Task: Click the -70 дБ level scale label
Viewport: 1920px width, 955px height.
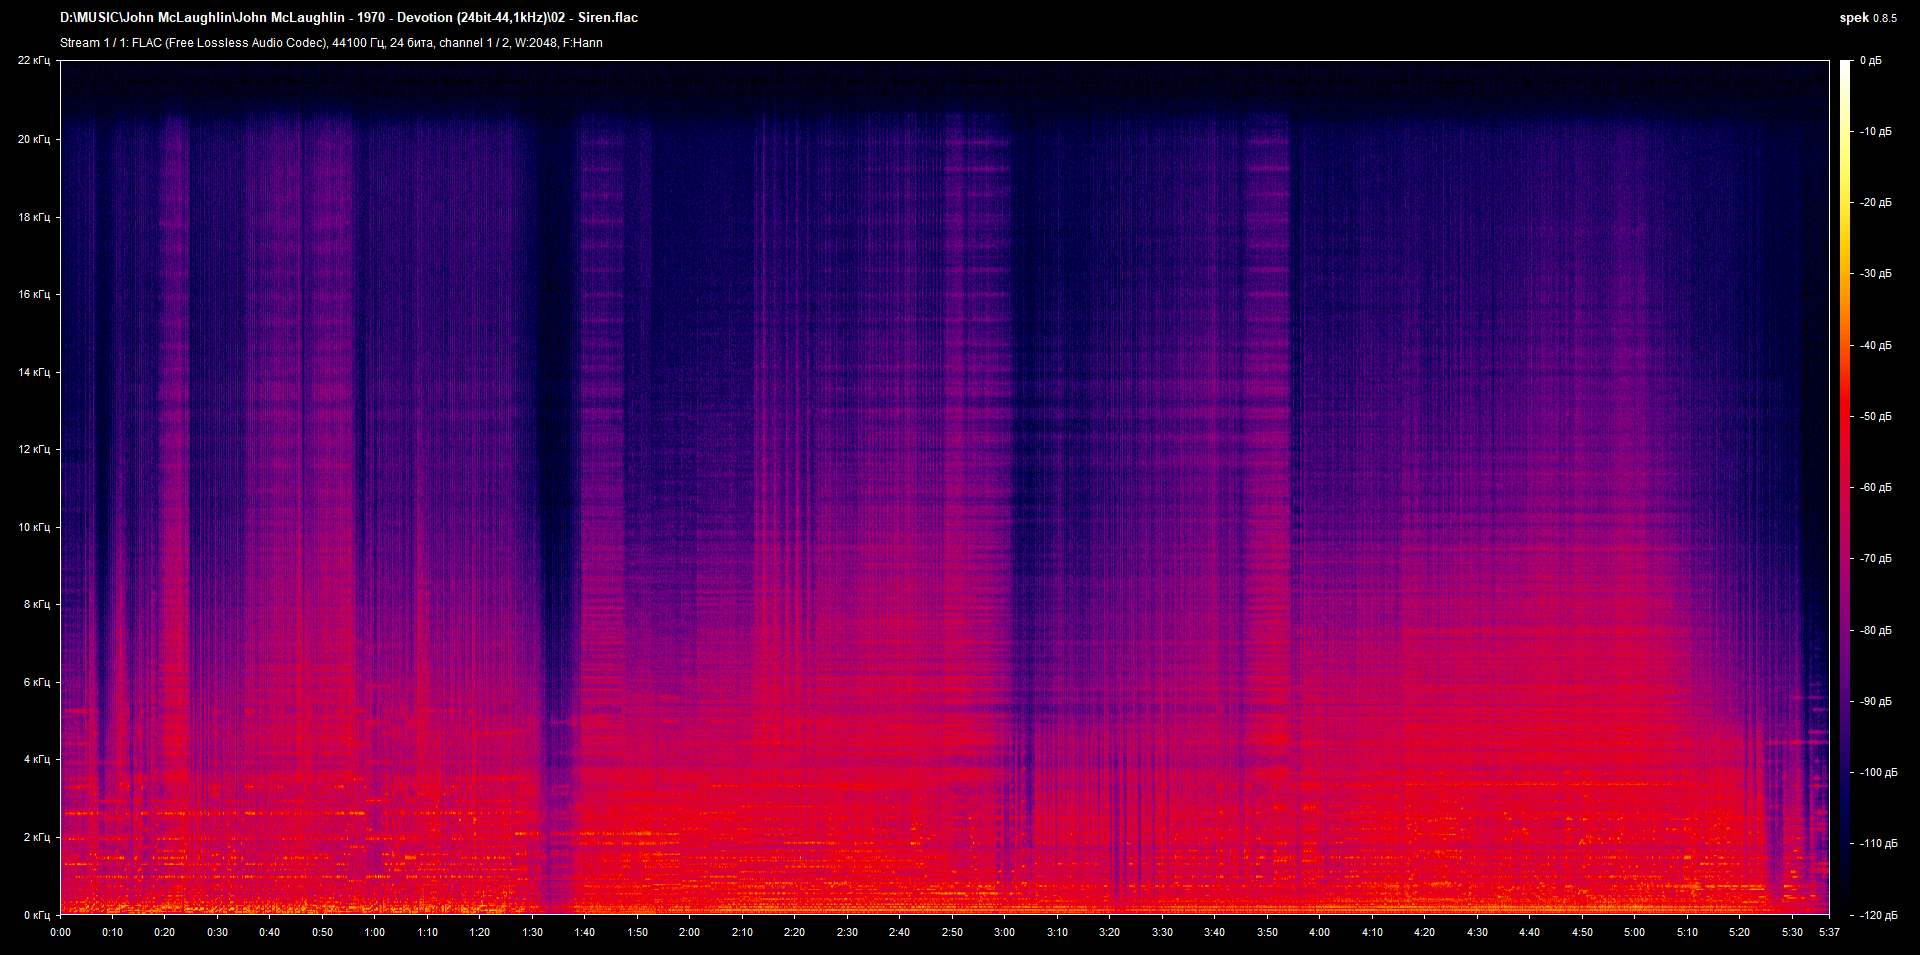Action: (1876, 558)
